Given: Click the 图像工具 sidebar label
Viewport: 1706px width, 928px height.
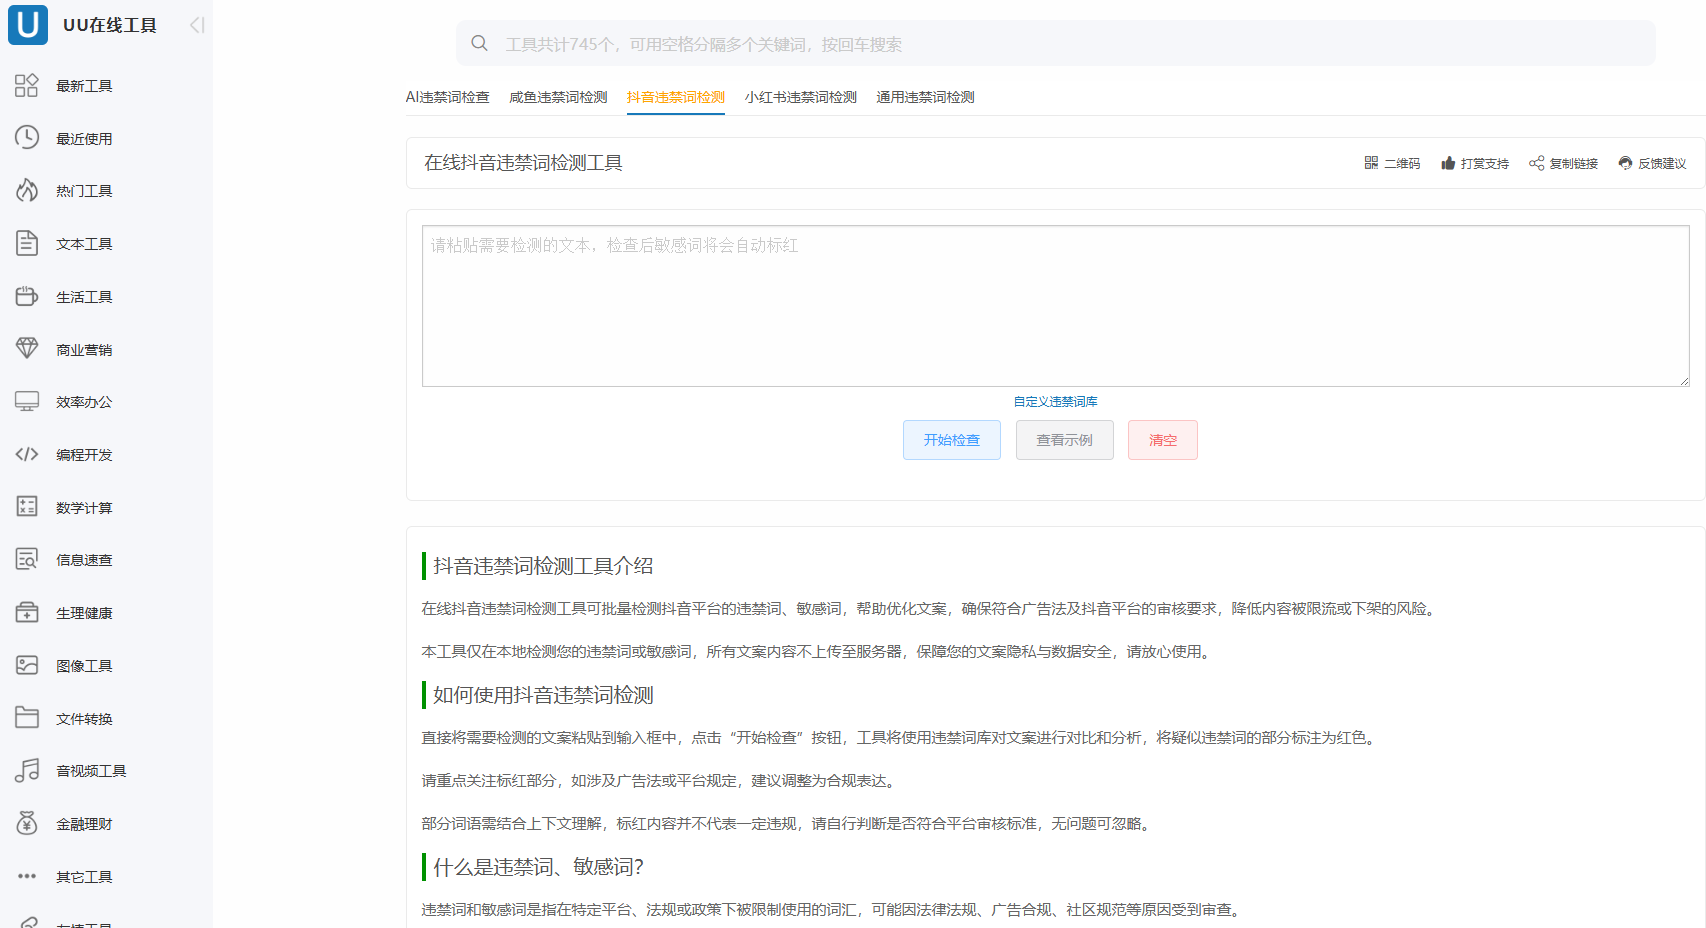Looking at the screenshot, I should pos(84,666).
